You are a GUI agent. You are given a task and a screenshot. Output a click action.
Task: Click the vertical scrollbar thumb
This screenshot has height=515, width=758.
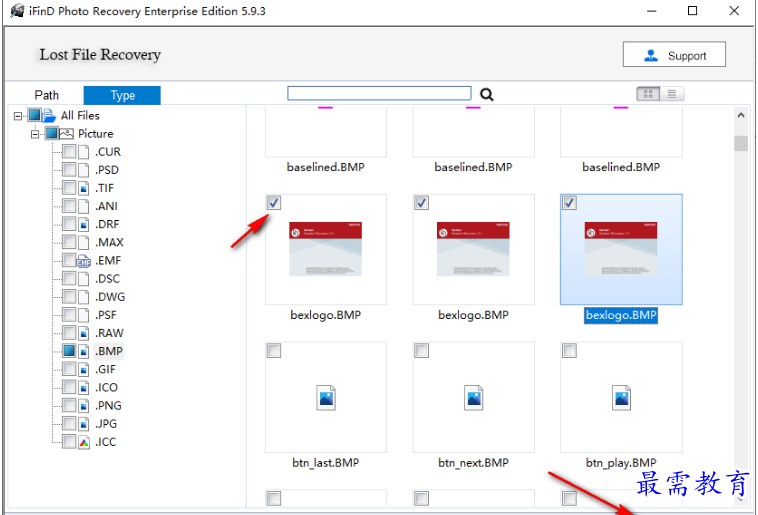tap(741, 144)
